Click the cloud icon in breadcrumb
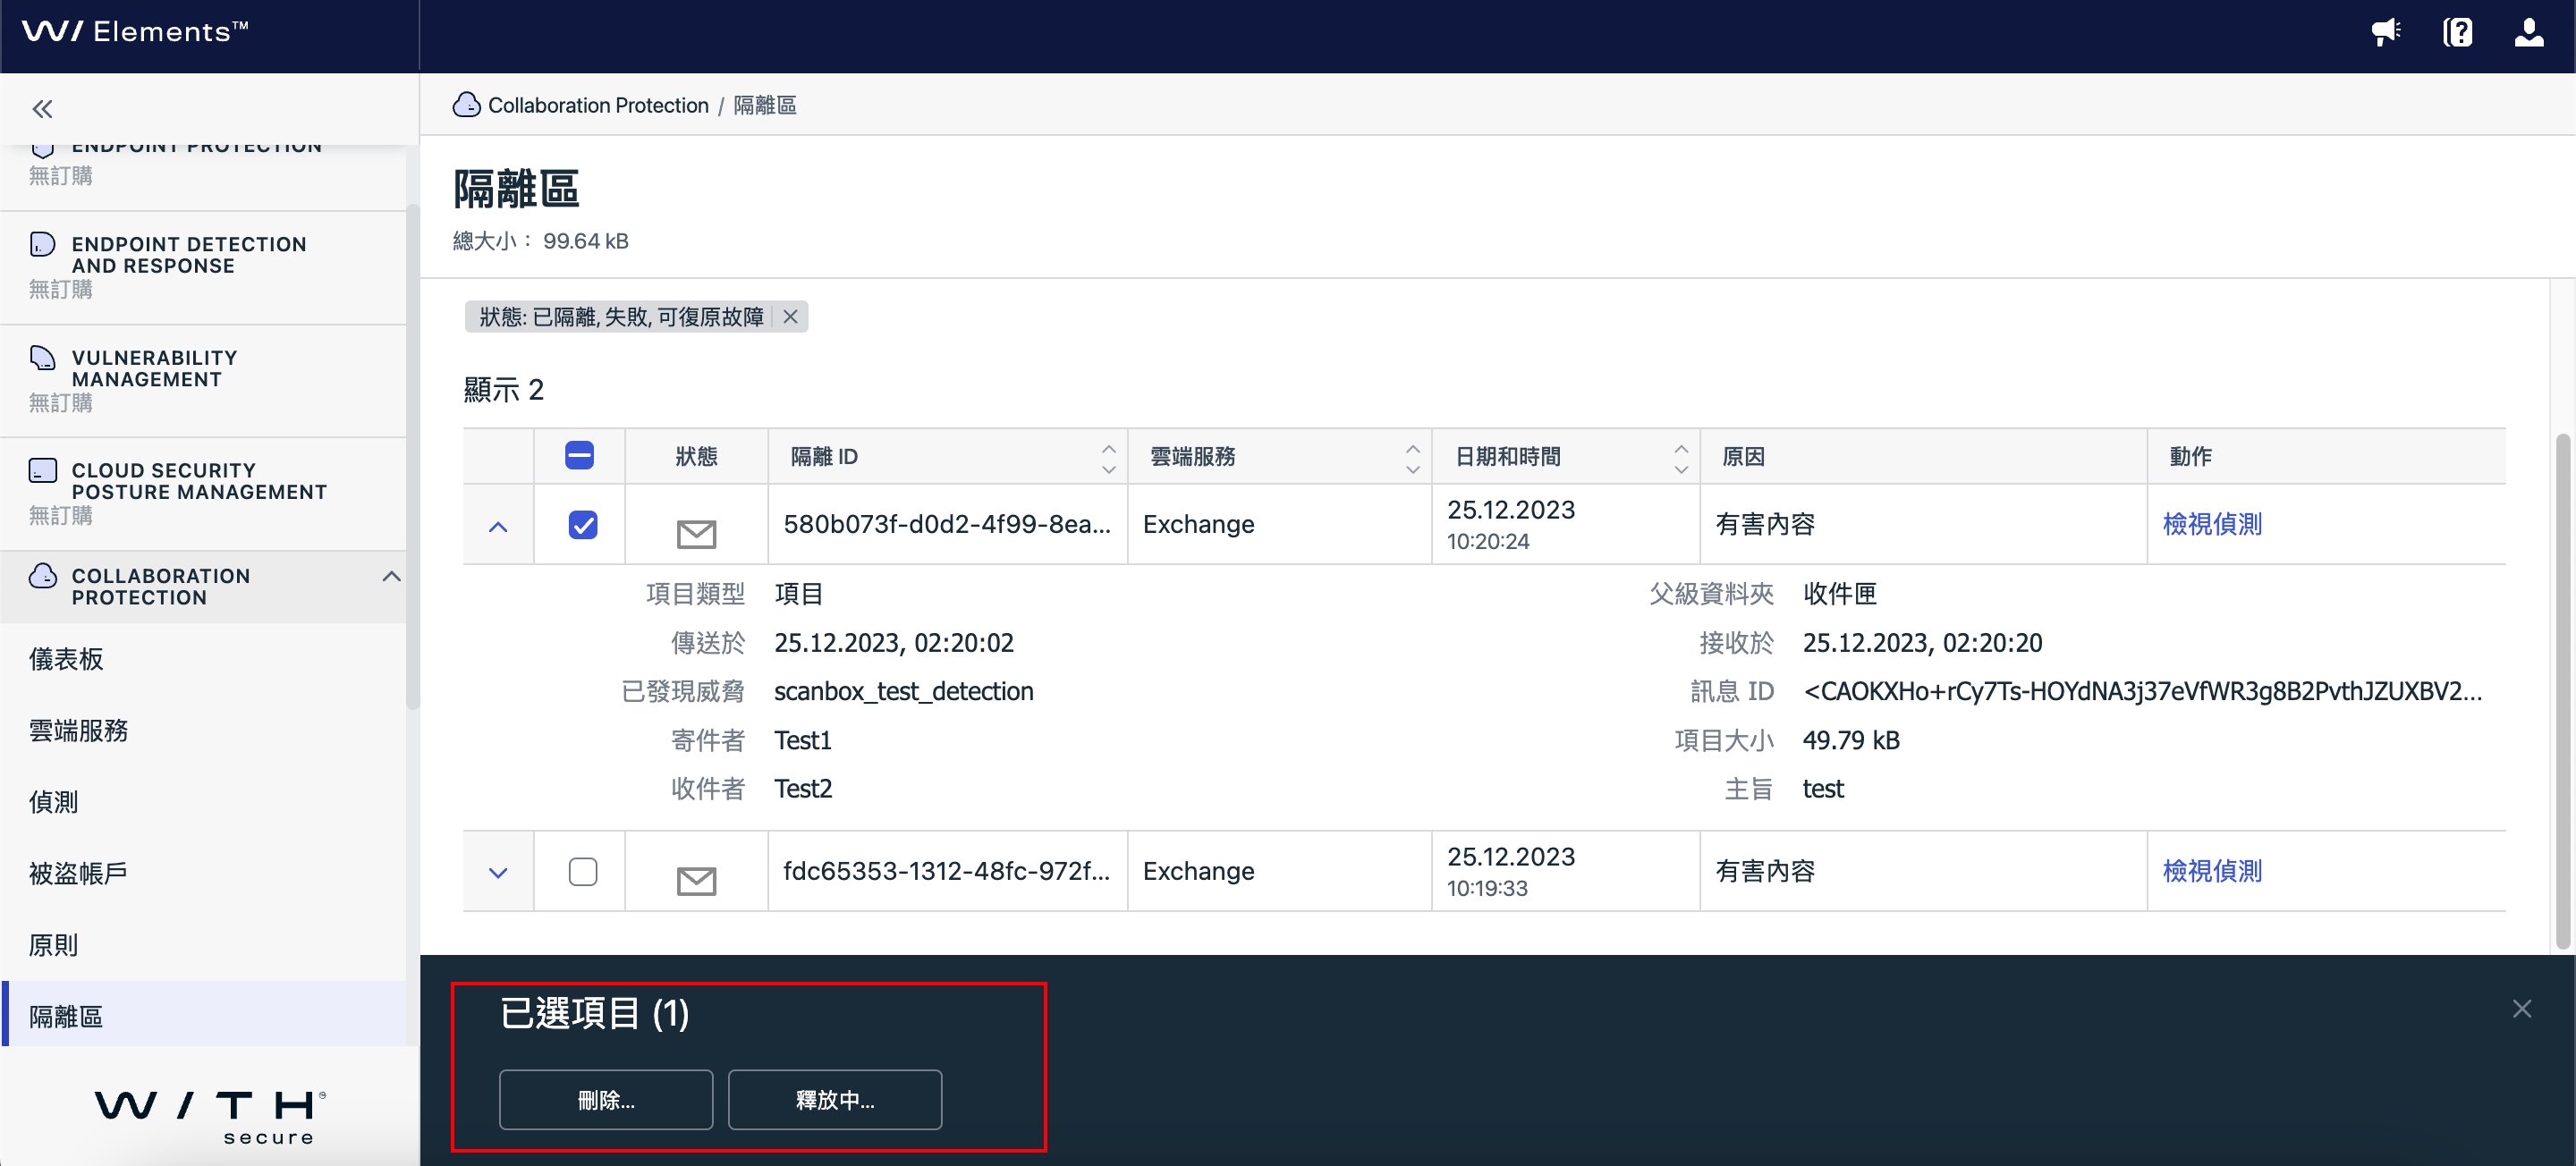This screenshot has height=1166, width=2576. (x=466, y=105)
